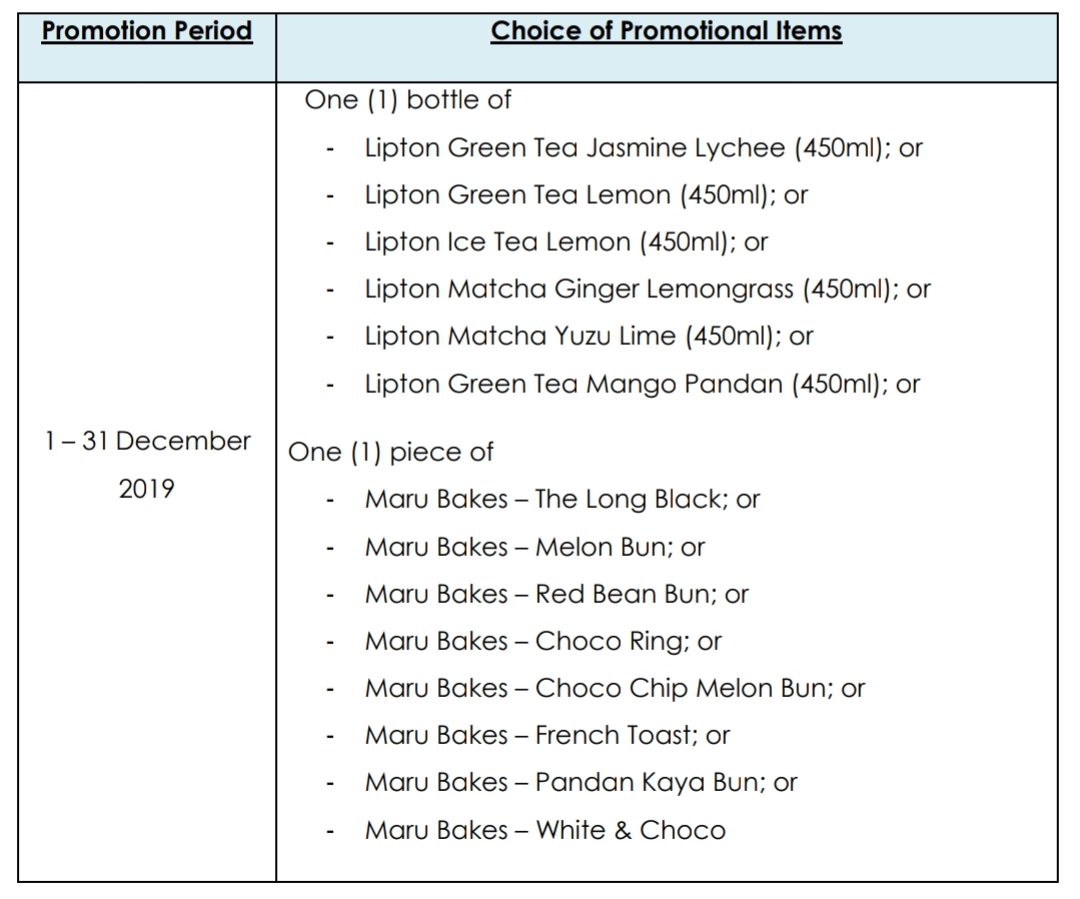Click Lipton Matcha Ginger Lemongrass item
This screenshot has width=1080, height=899.
click(x=646, y=289)
